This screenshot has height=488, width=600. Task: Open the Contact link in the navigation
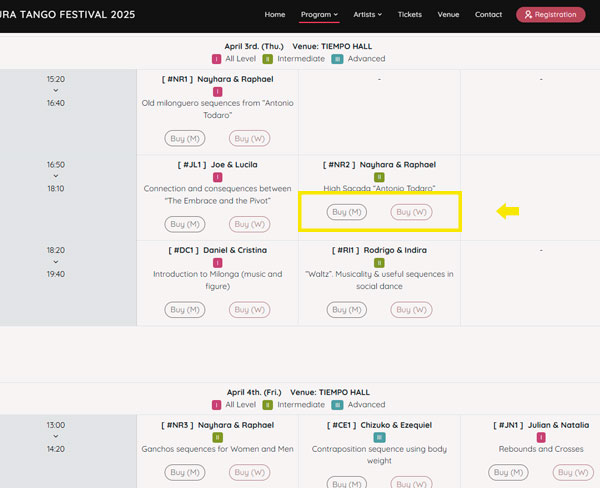(488, 15)
